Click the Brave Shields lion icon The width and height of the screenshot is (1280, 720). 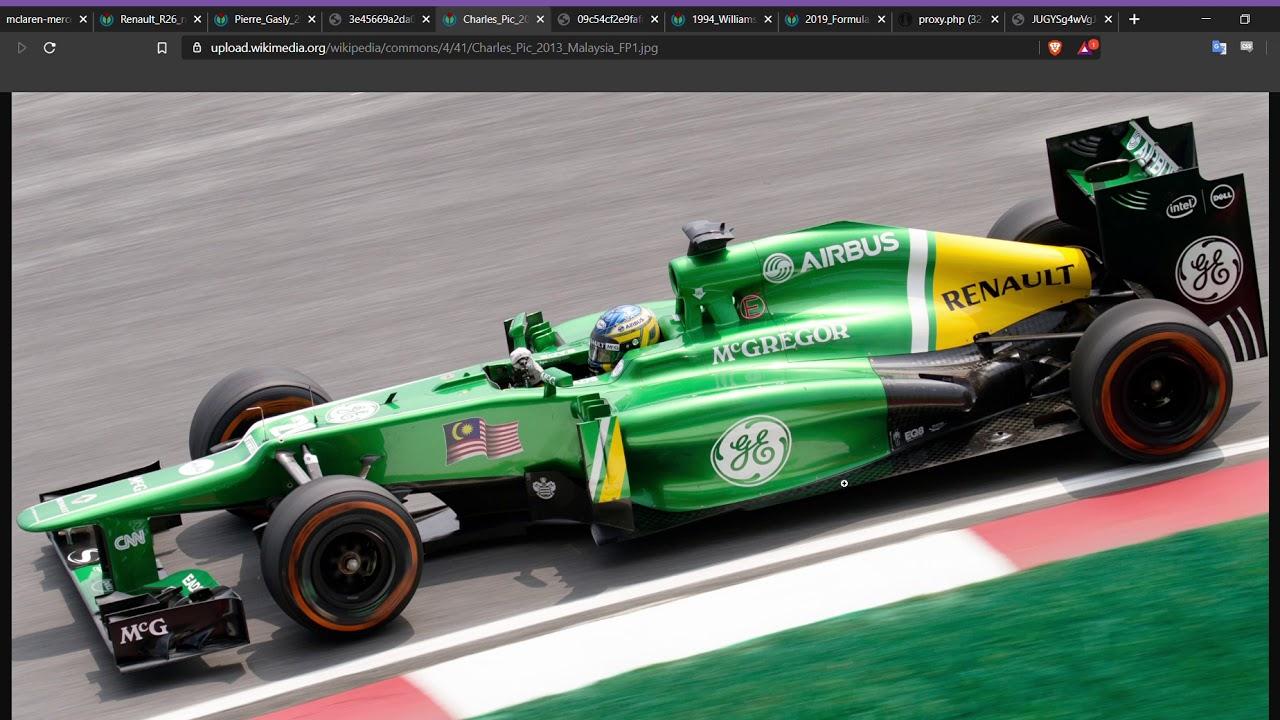pyautogui.click(x=1055, y=47)
